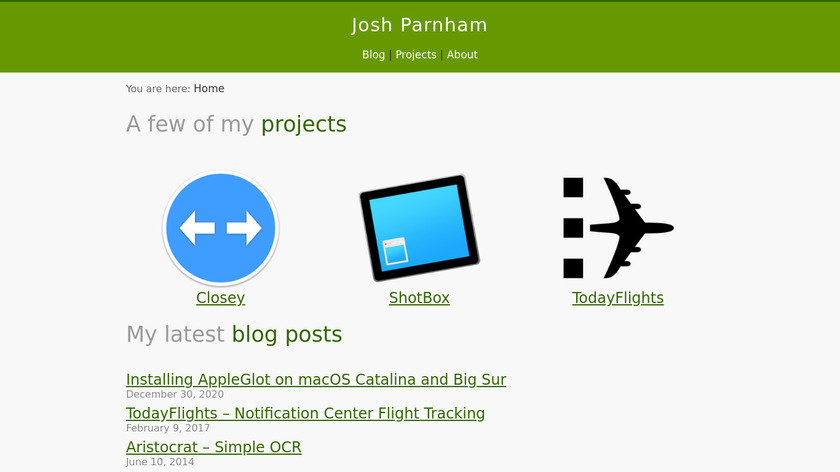Visit the TodayFlights project text link

(618, 298)
